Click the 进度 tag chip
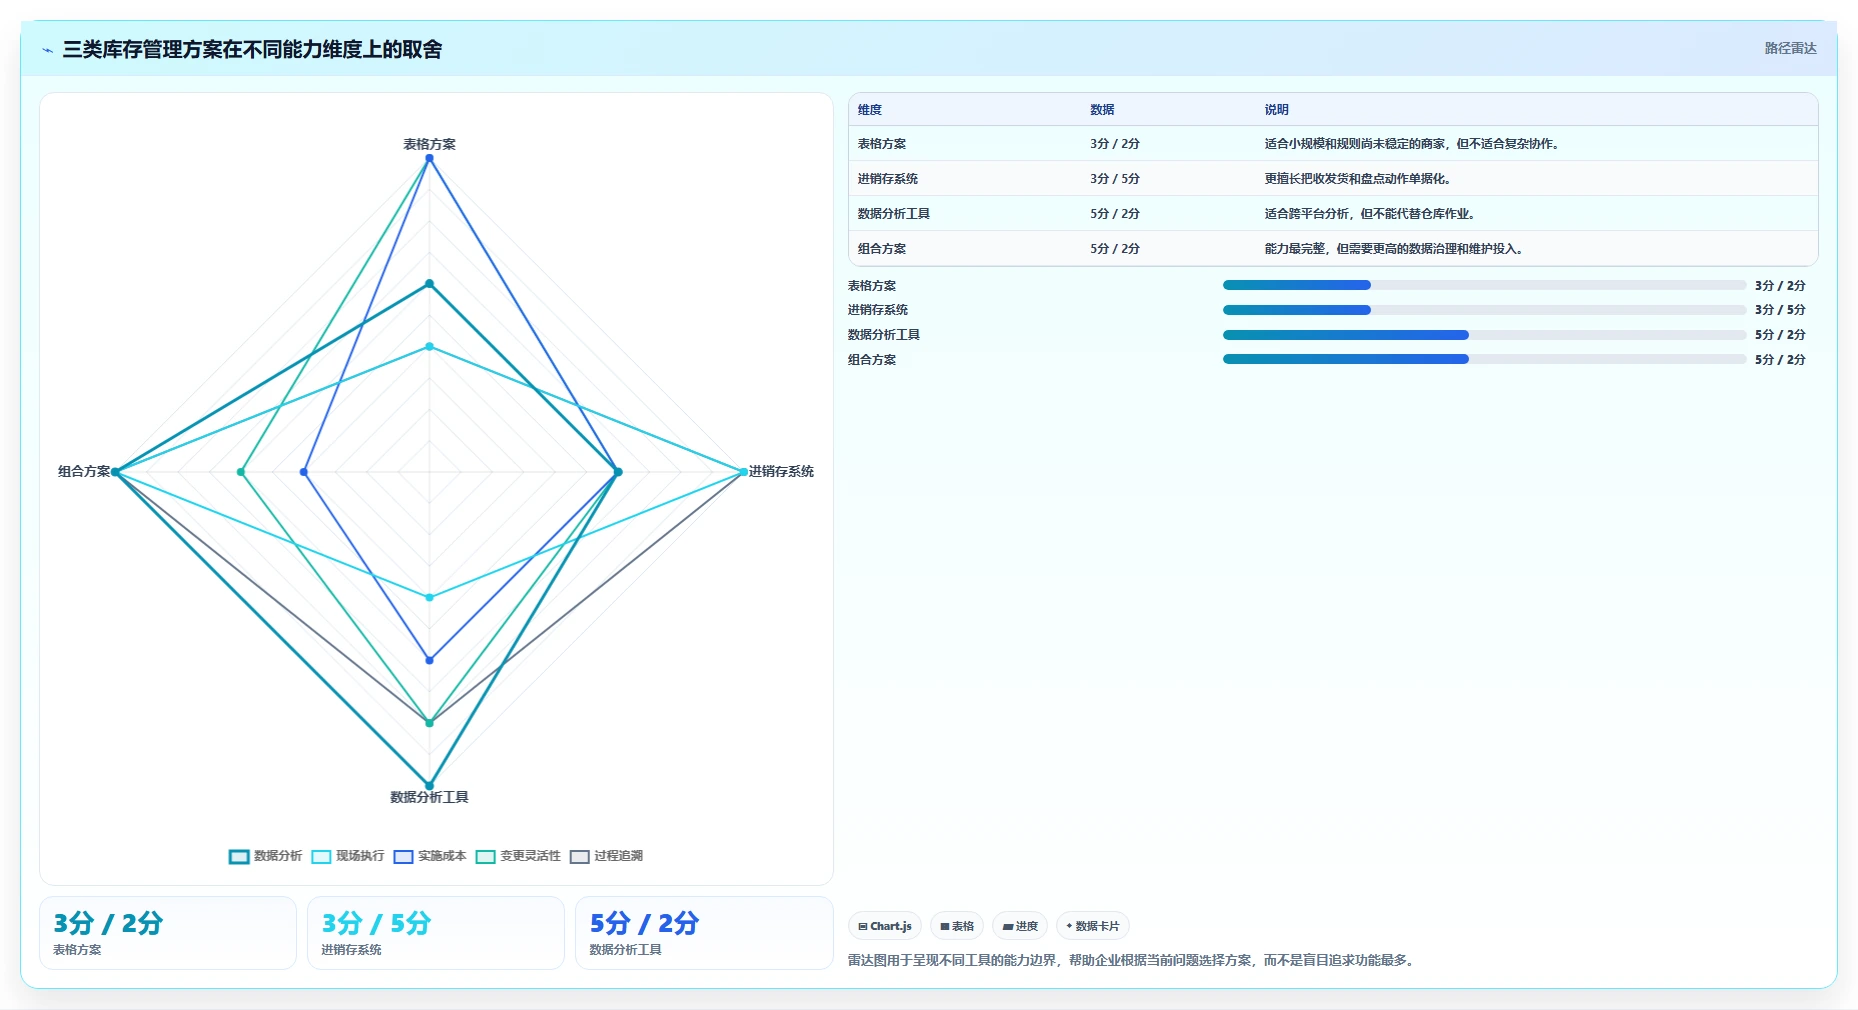 [x=1020, y=926]
